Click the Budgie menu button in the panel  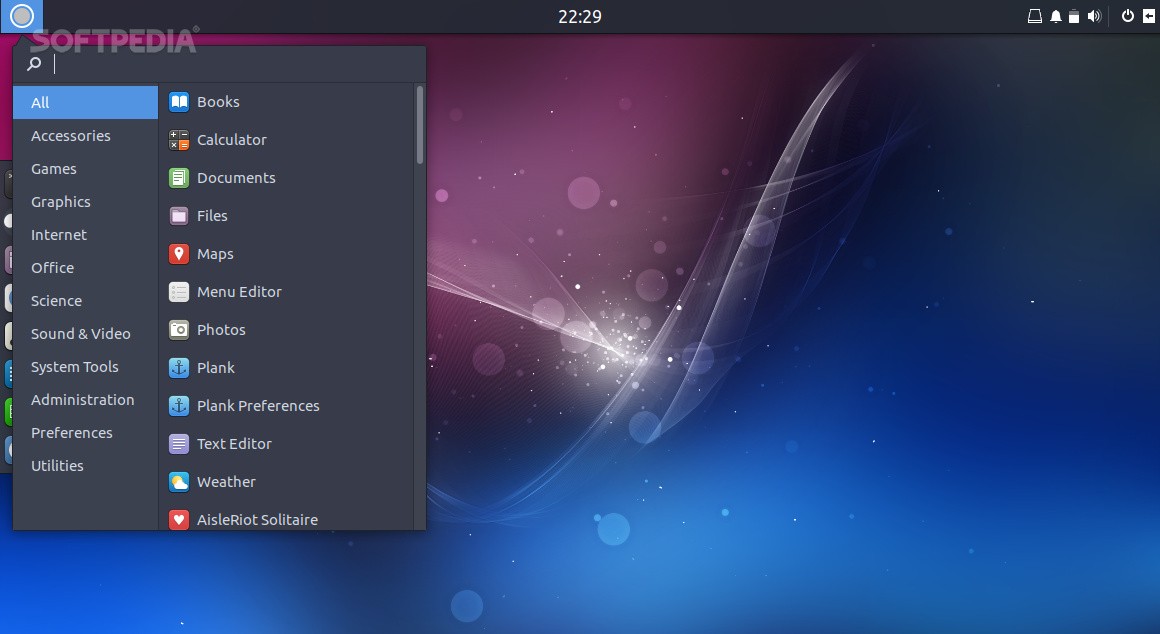click(x=22, y=16)
